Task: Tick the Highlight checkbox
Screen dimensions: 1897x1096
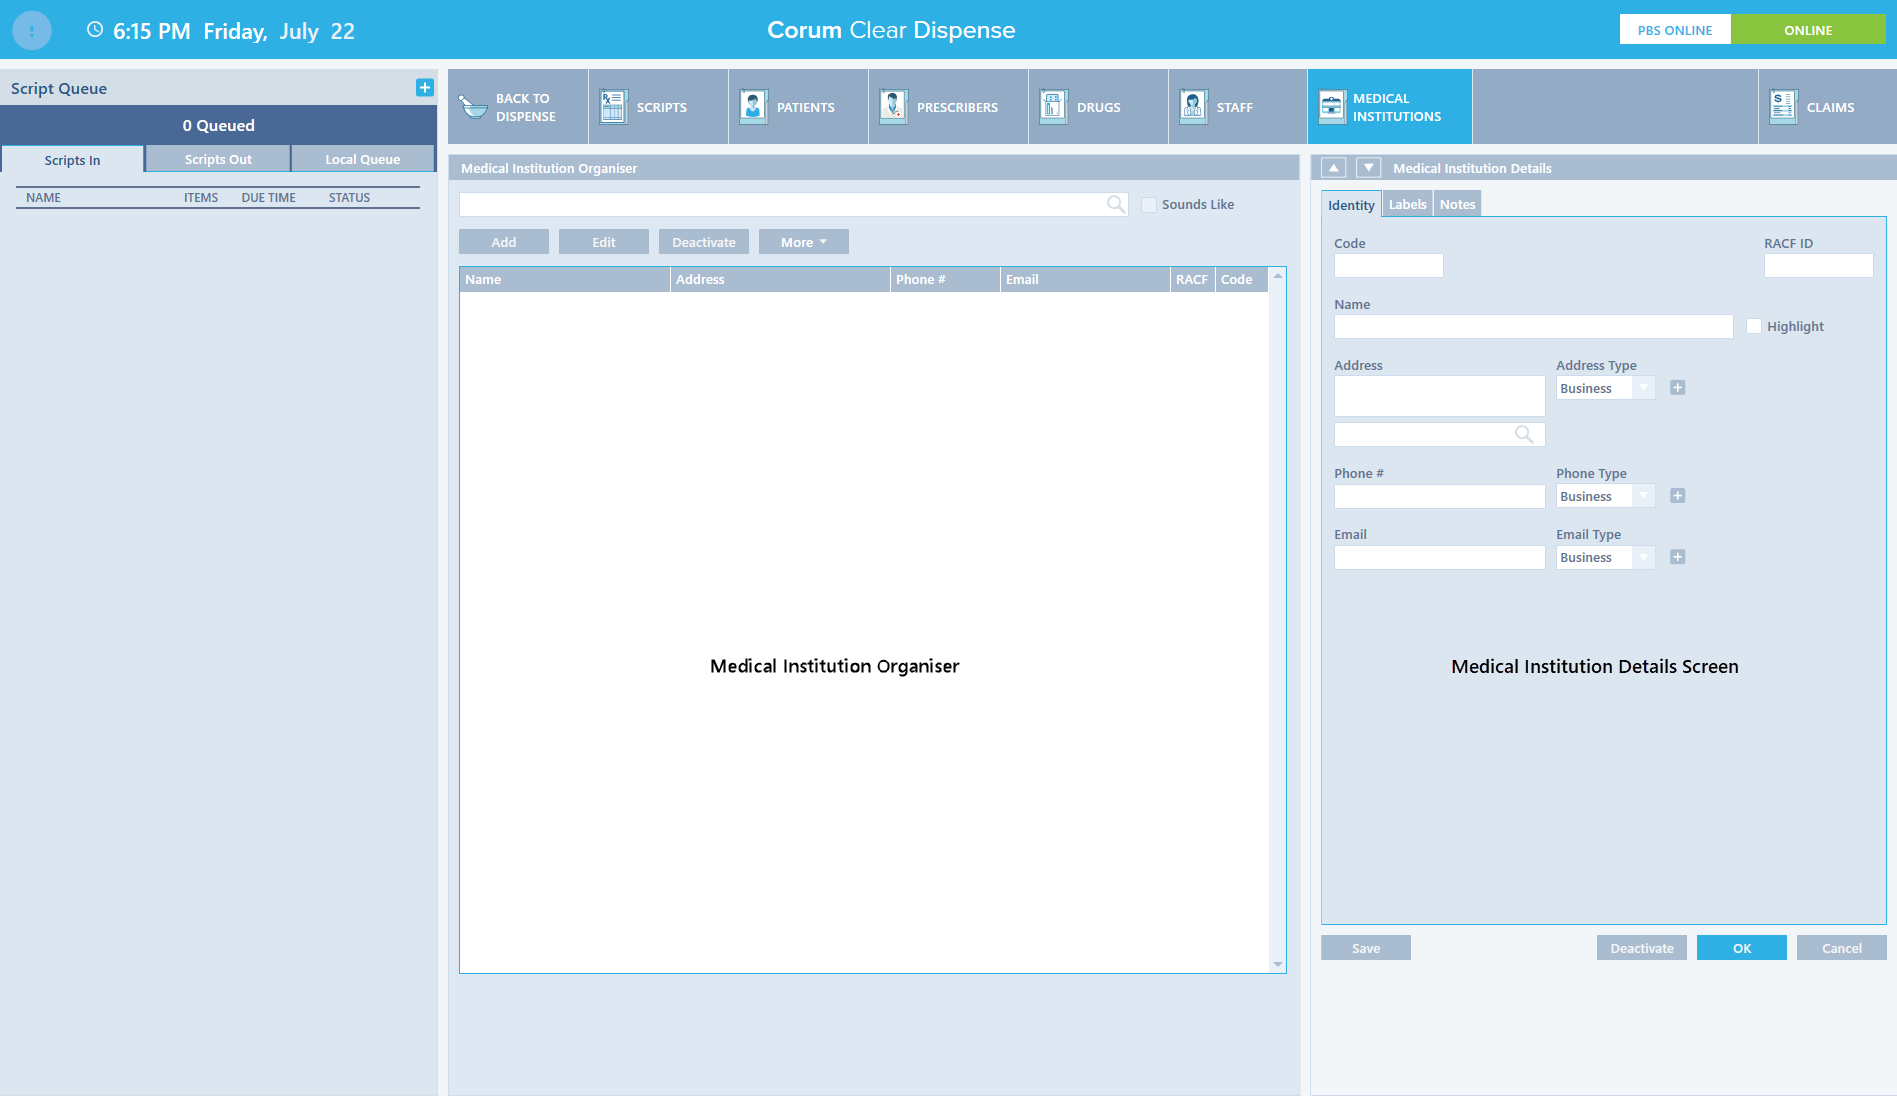Action: [1754, 327]
